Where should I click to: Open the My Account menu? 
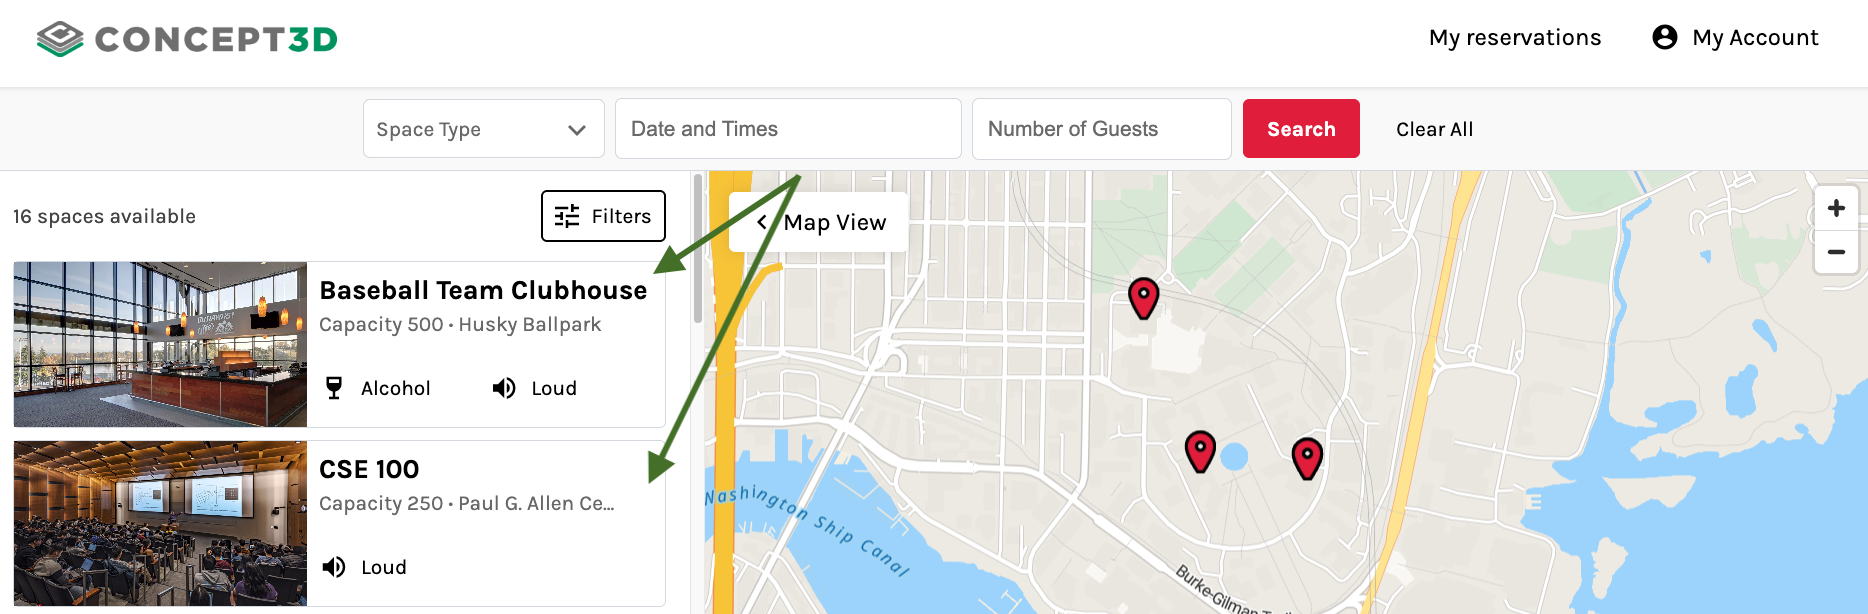pyautogui.click(x=1754, y=38)
